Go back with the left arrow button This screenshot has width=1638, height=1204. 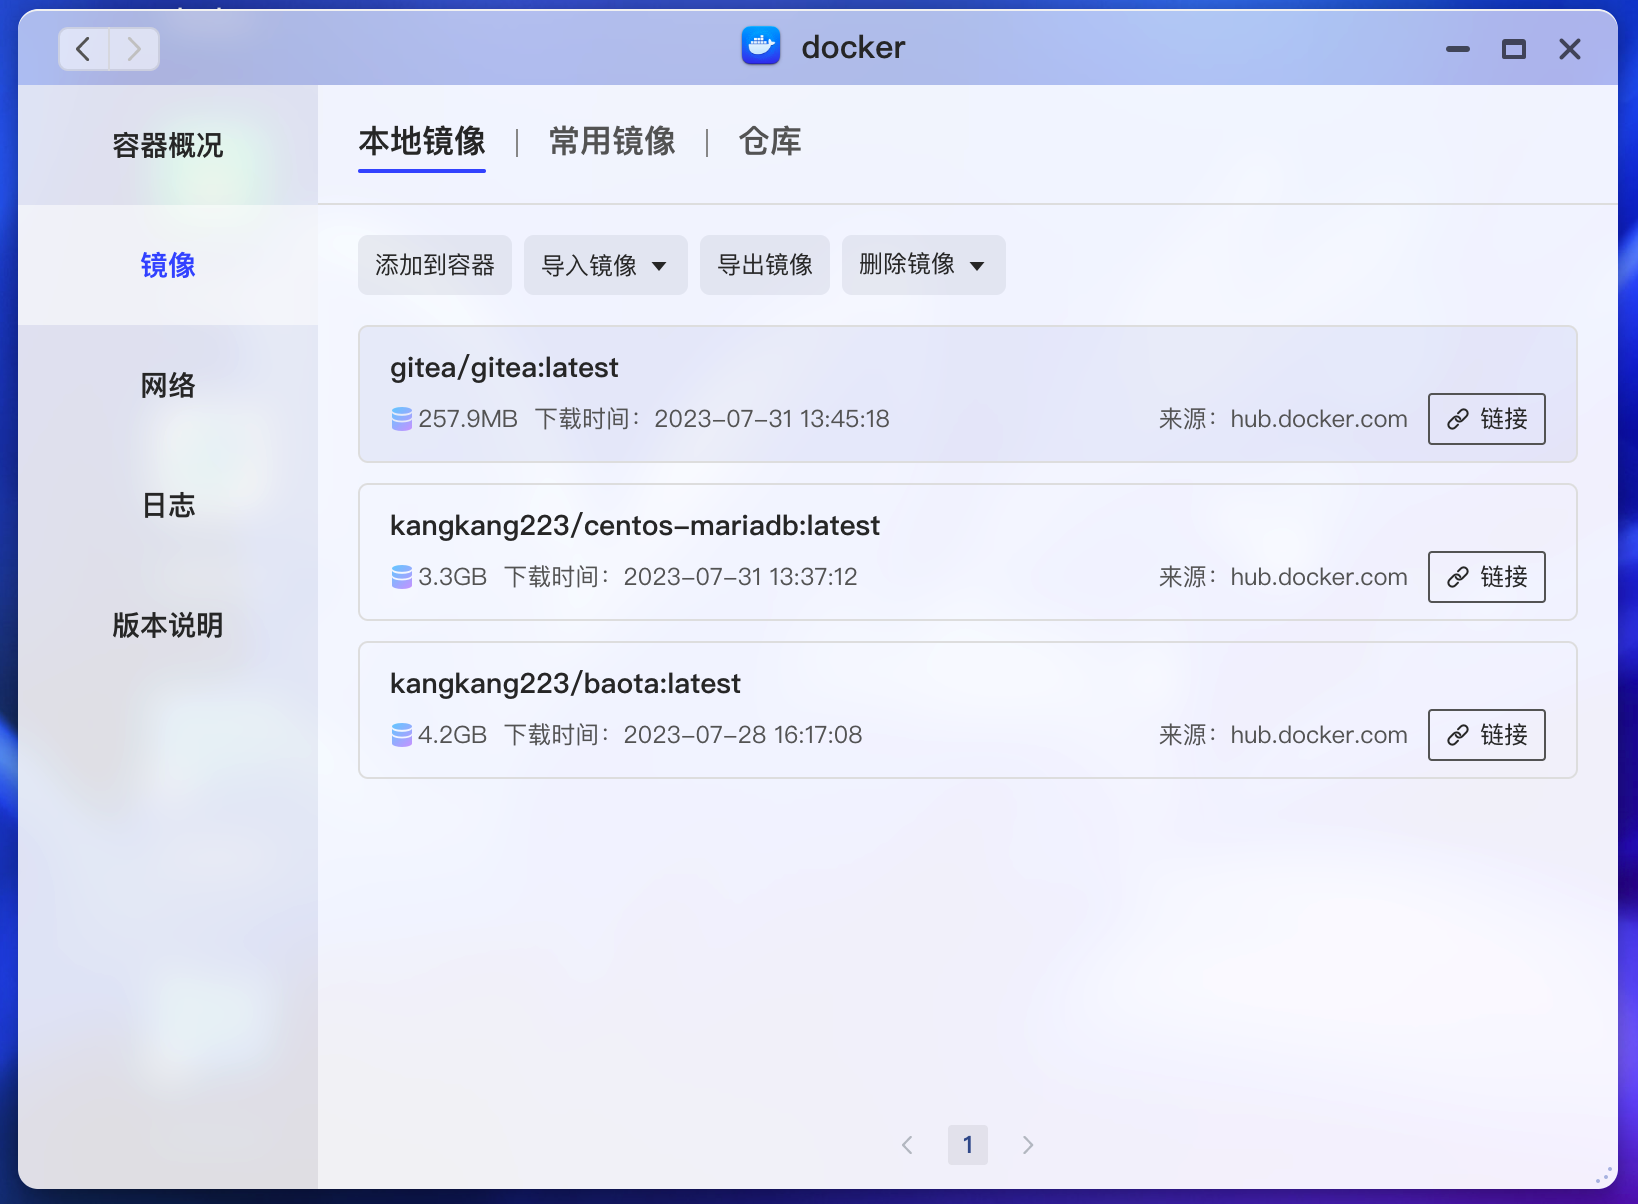pyautogui.click(x=84, y=49)
